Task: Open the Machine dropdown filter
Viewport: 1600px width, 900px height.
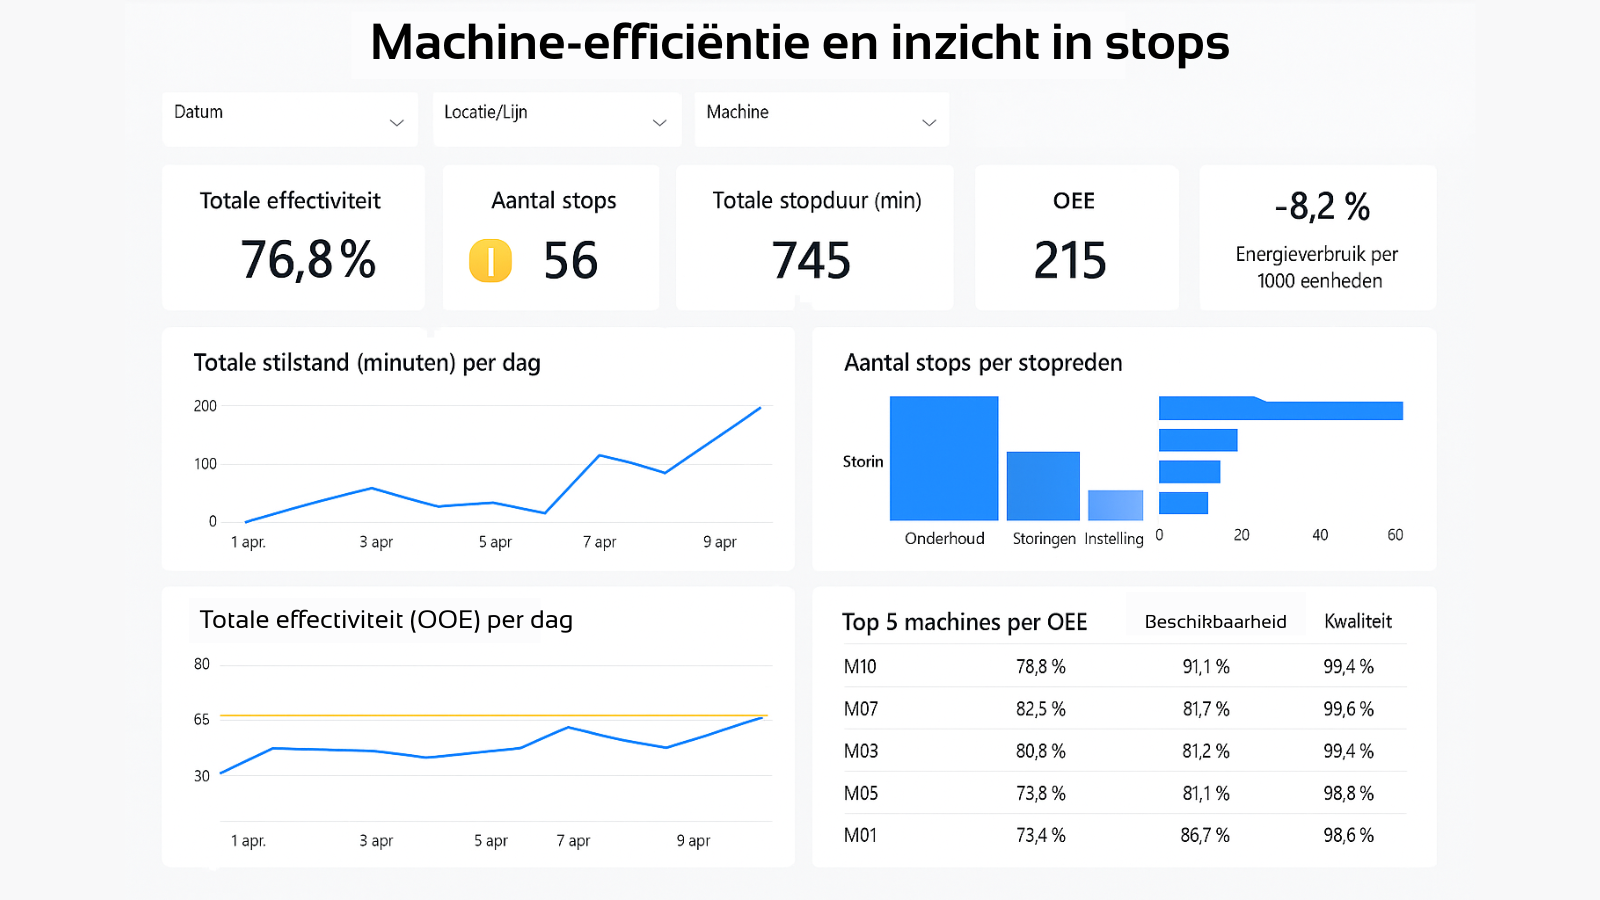Action: 822,120
